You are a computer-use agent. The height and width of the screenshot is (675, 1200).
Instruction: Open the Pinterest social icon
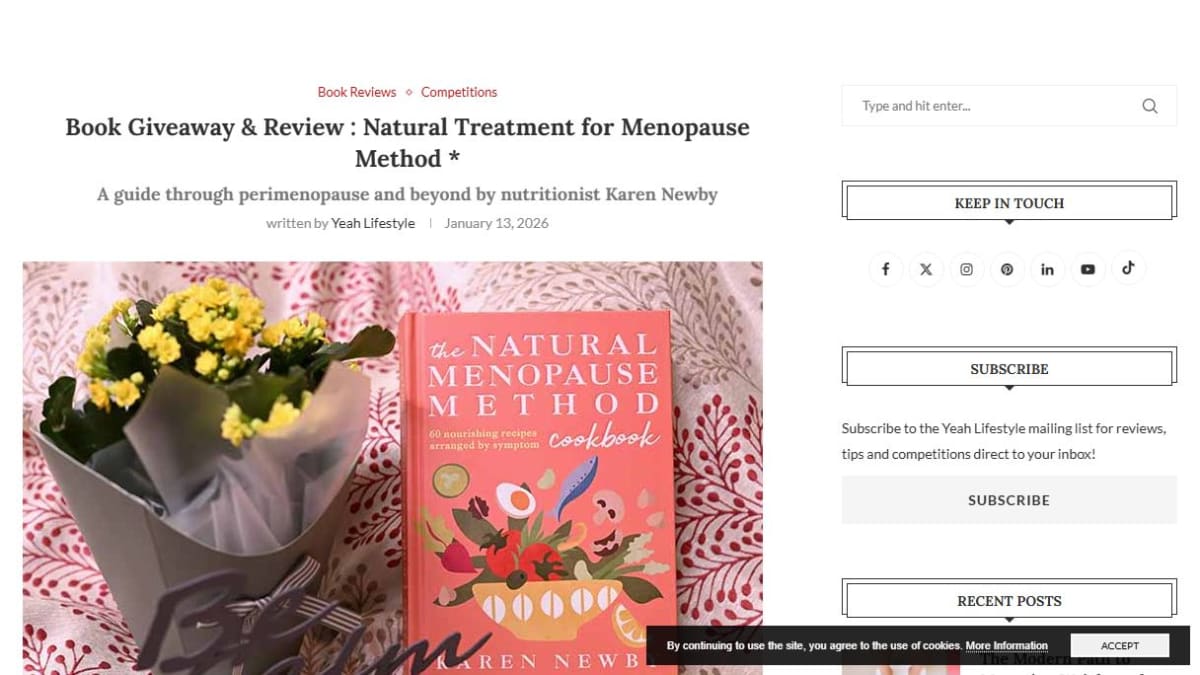(1007, 269)
